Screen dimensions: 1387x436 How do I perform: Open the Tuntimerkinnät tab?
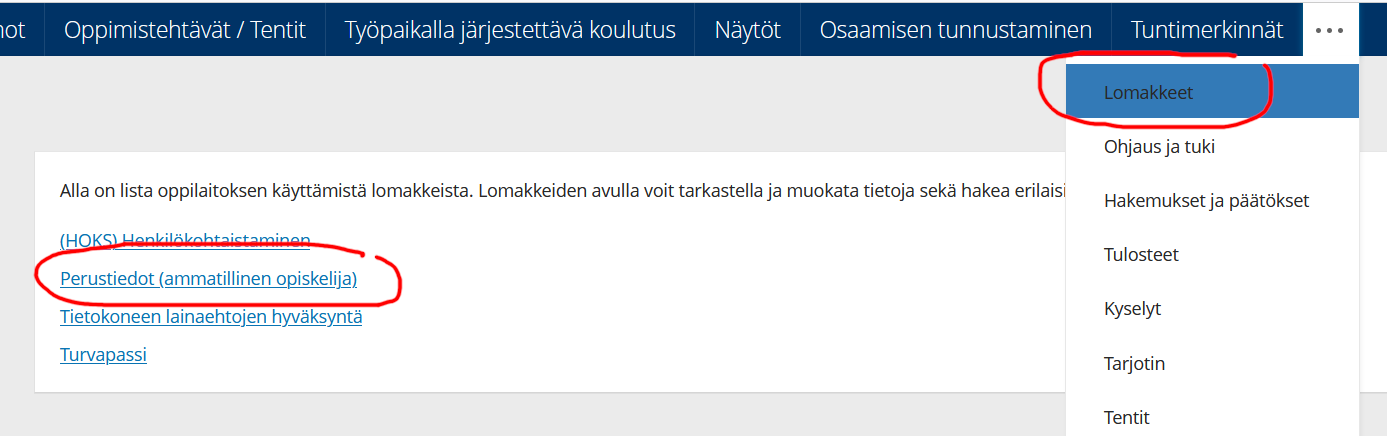click(1206, 30)
